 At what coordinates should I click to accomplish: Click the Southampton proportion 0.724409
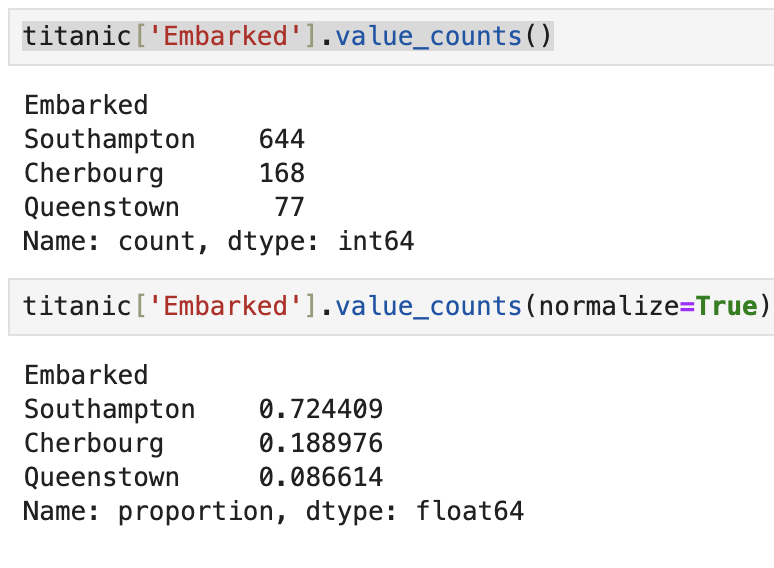321,409
